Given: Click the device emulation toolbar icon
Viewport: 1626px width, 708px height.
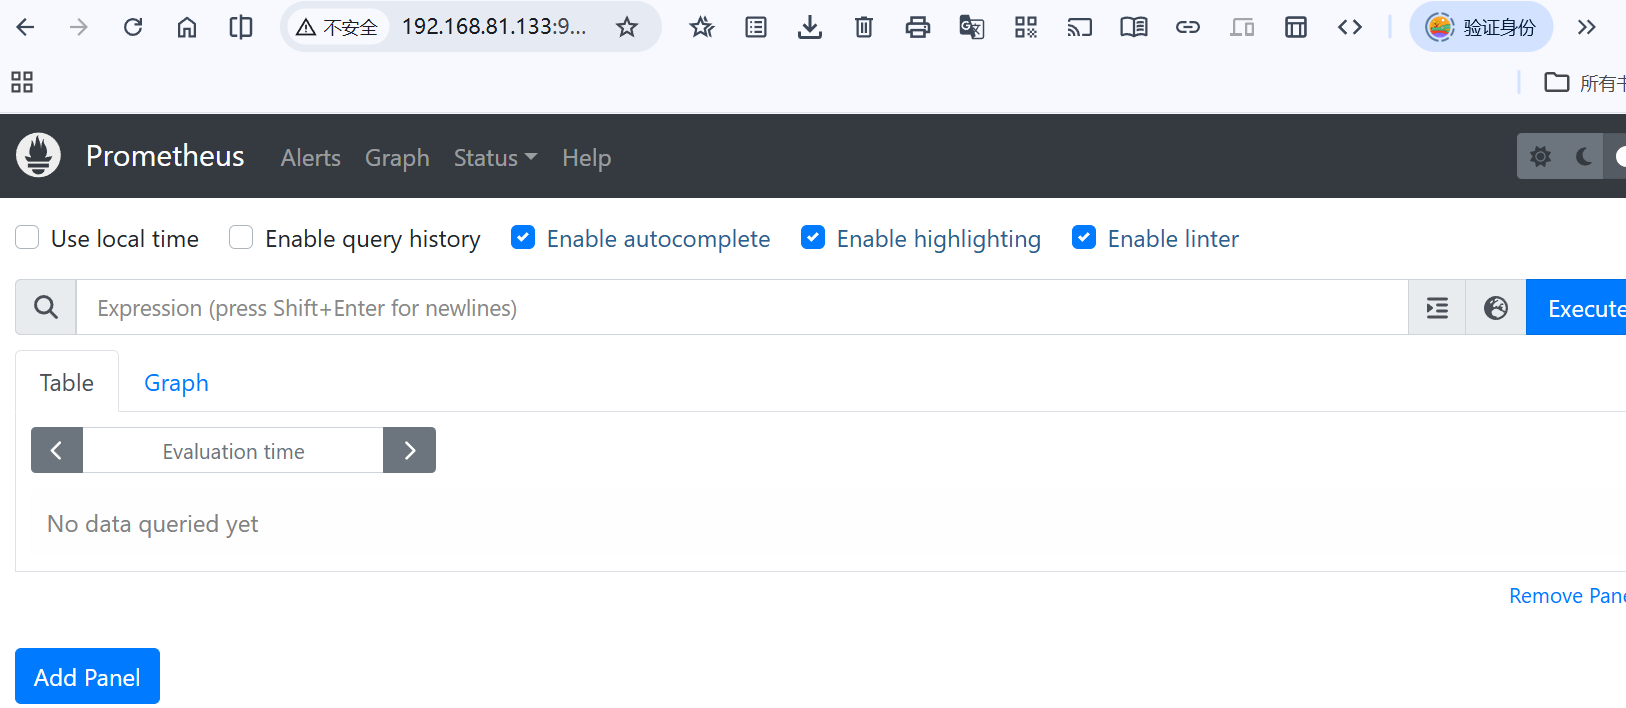Looking at the screenshot, I should (x=1242, y=27).
